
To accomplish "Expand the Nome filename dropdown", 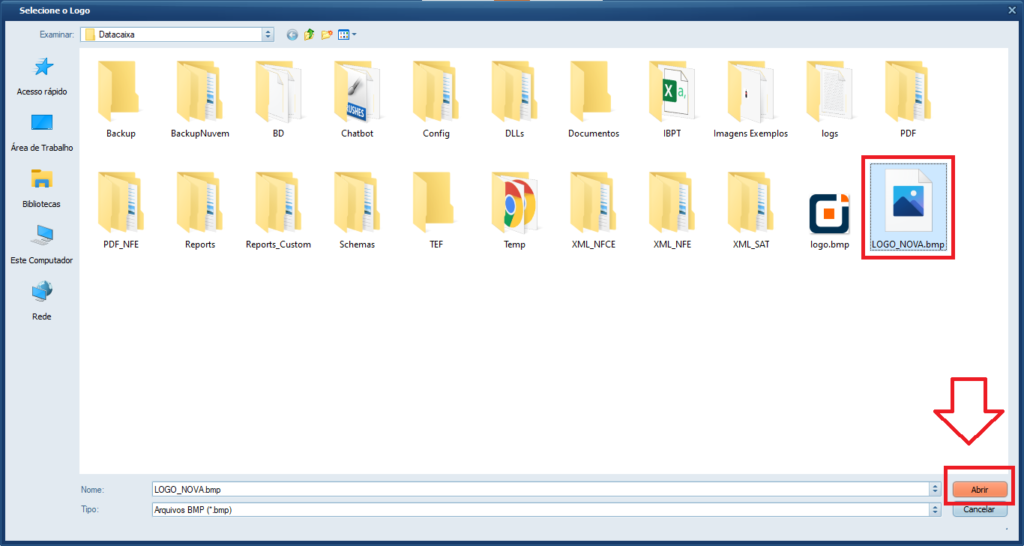I will pyautogui.click(x=935, y=490).
